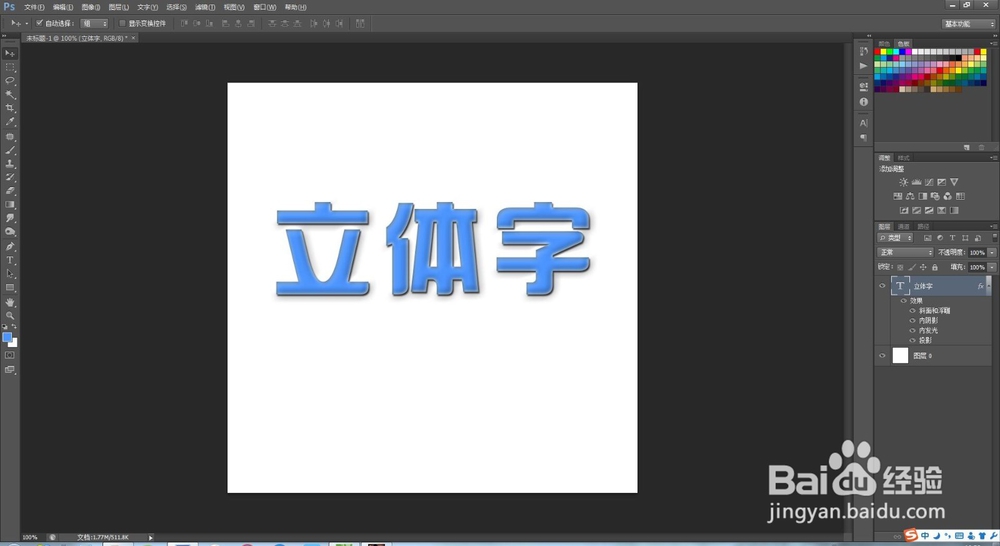The image size is (1000, 546).
Task: Open the 图层(L) menu
Action: [119, 7]
